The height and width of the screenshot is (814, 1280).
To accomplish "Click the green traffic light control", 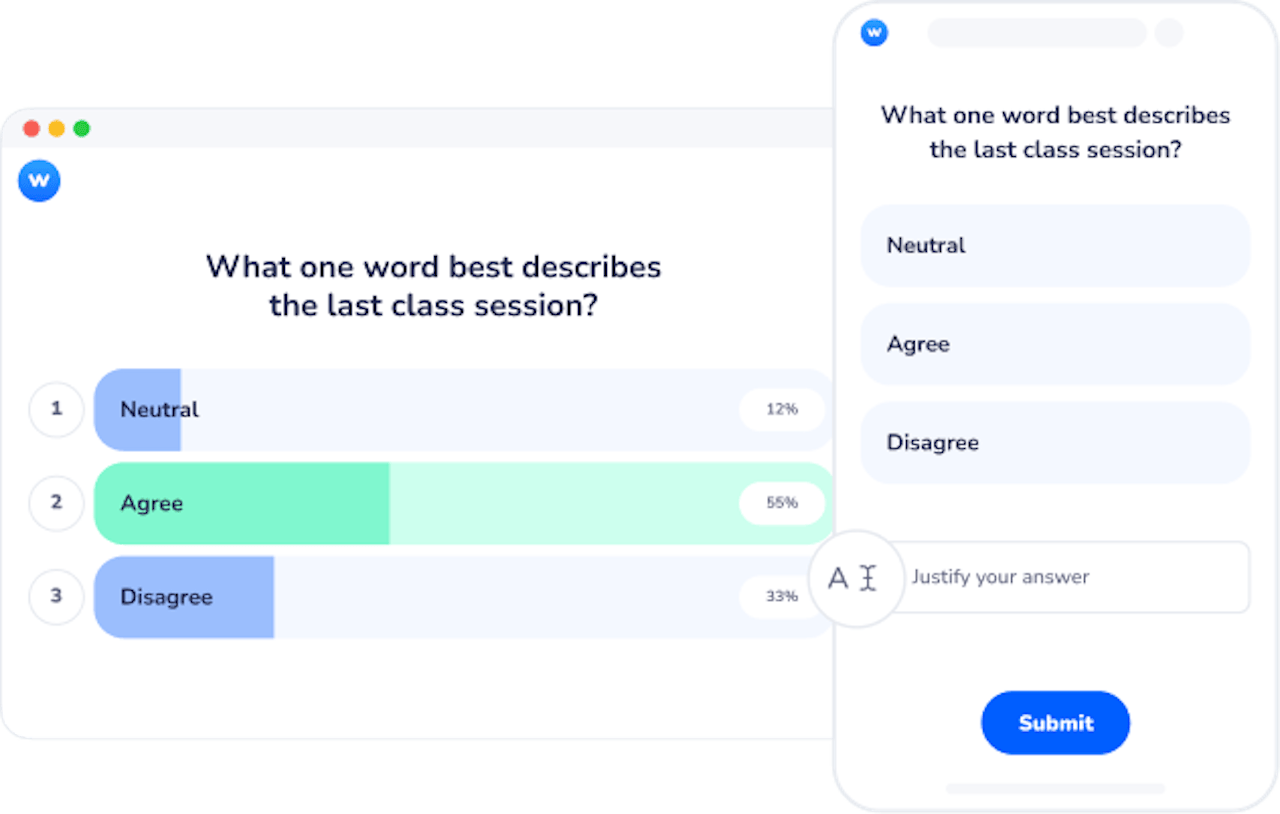I will [81, 129].
